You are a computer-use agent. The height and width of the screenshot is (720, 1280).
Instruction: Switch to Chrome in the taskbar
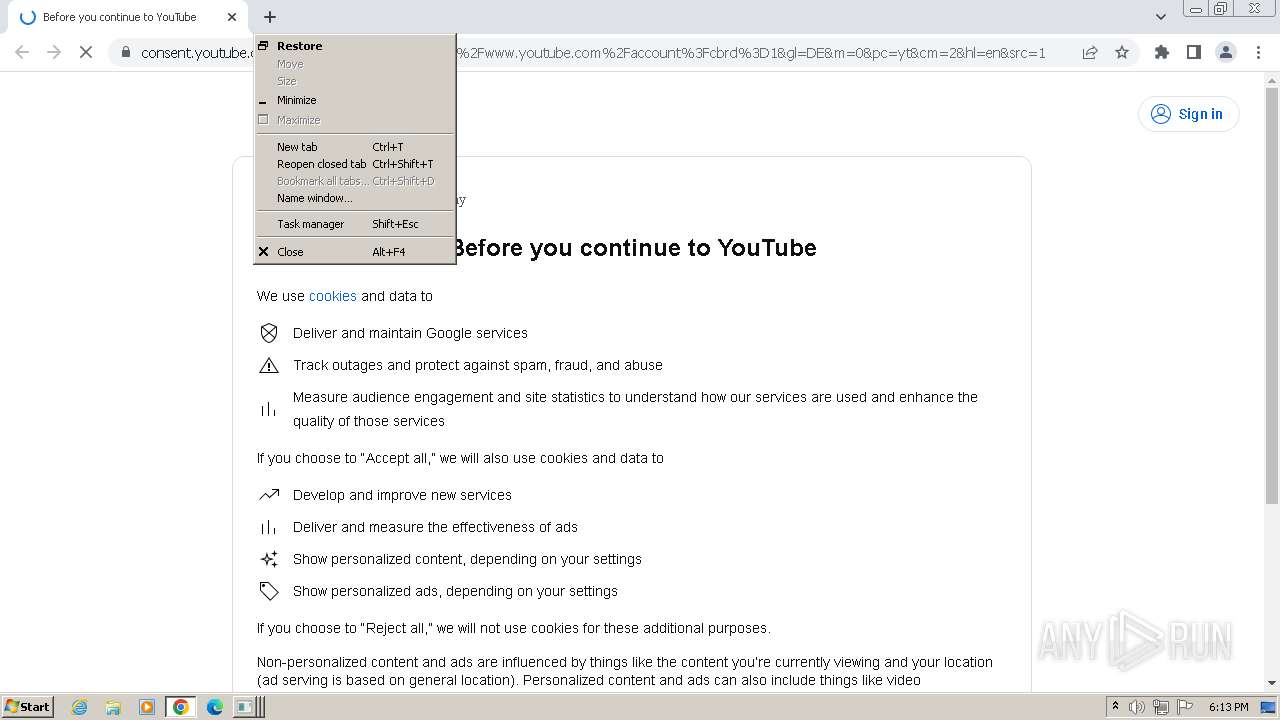pos(180,707)
